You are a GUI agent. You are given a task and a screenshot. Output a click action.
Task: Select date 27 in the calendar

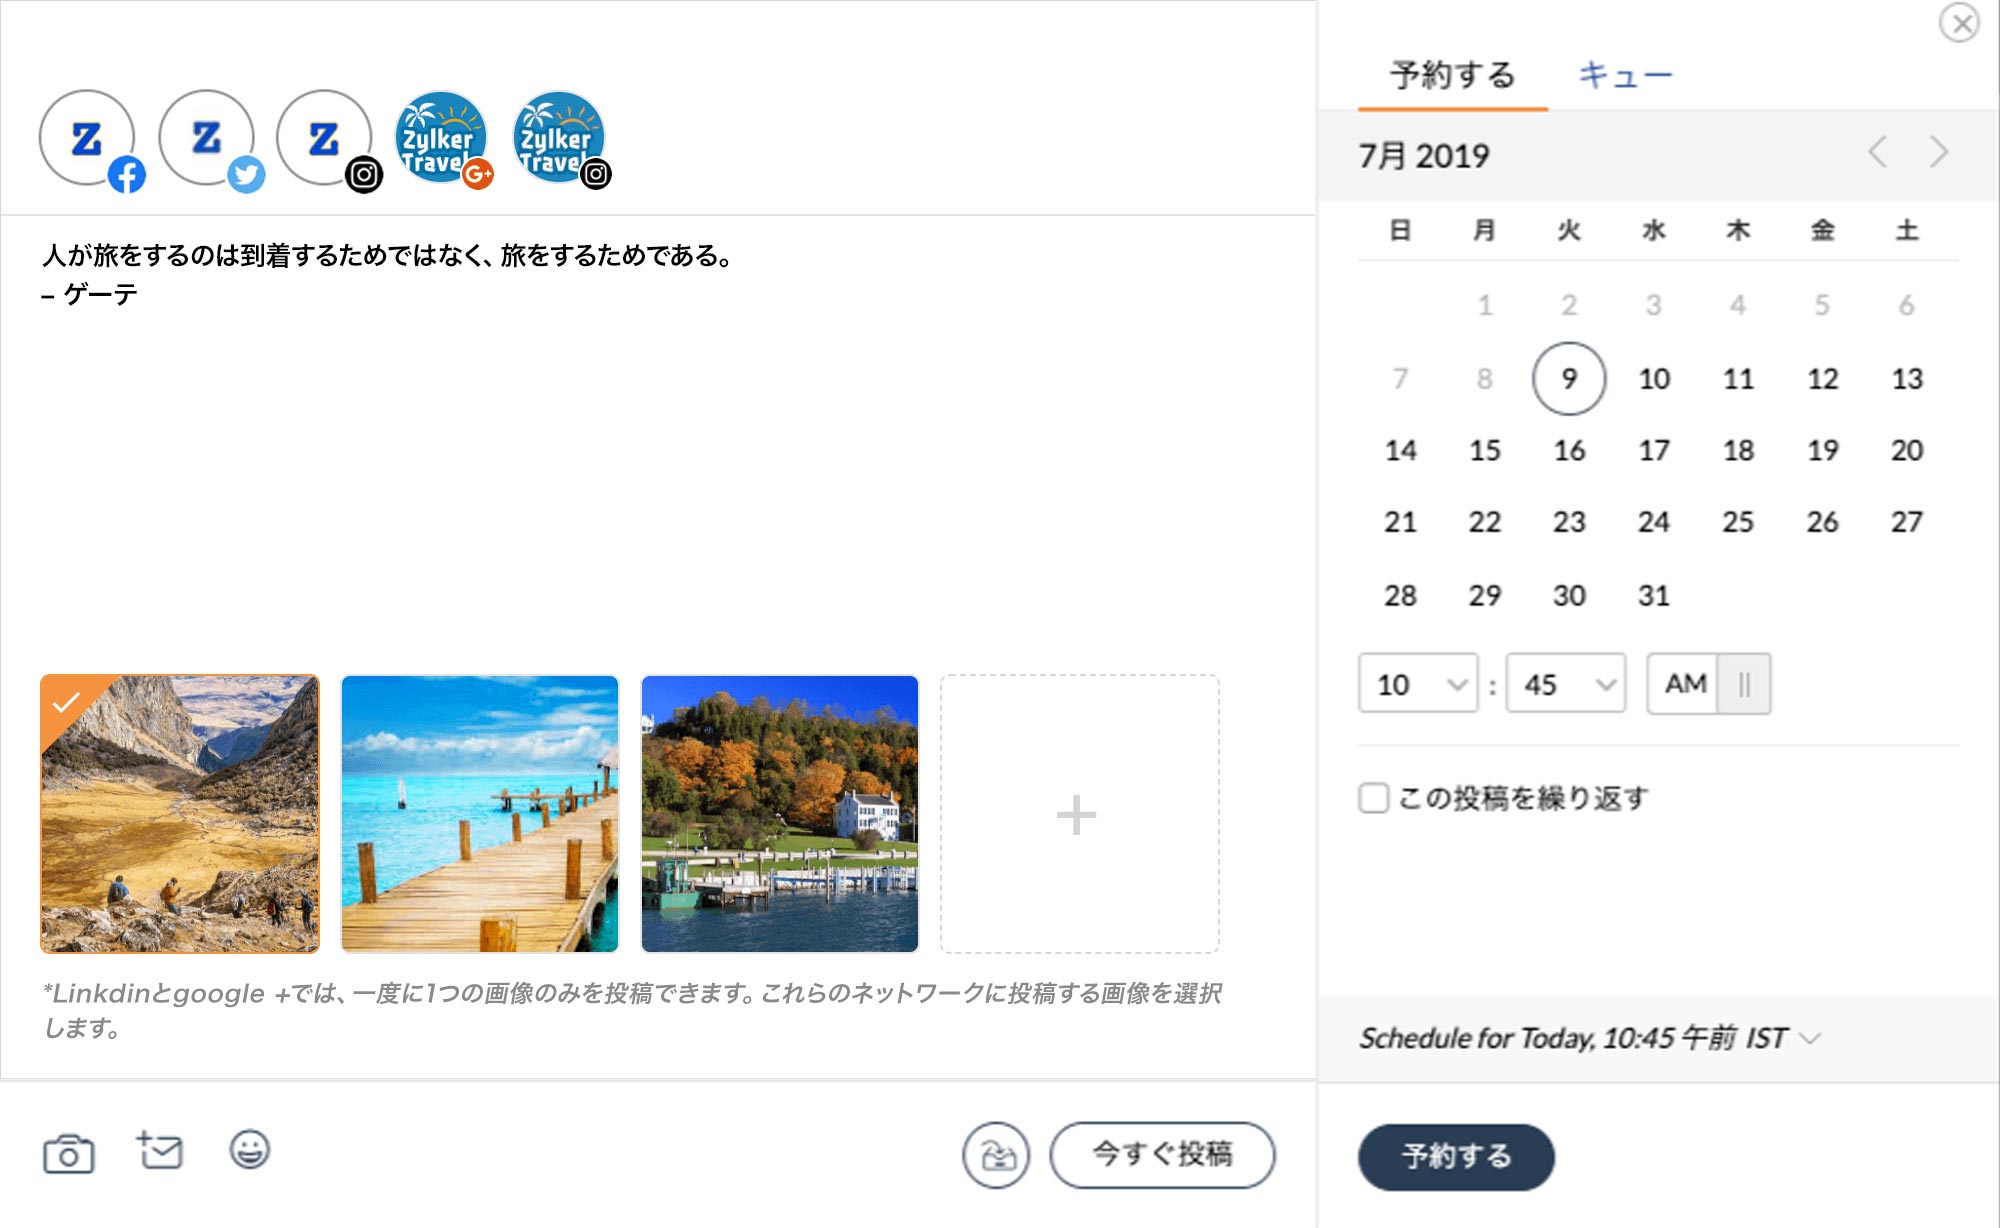[x=1907, y=522]
